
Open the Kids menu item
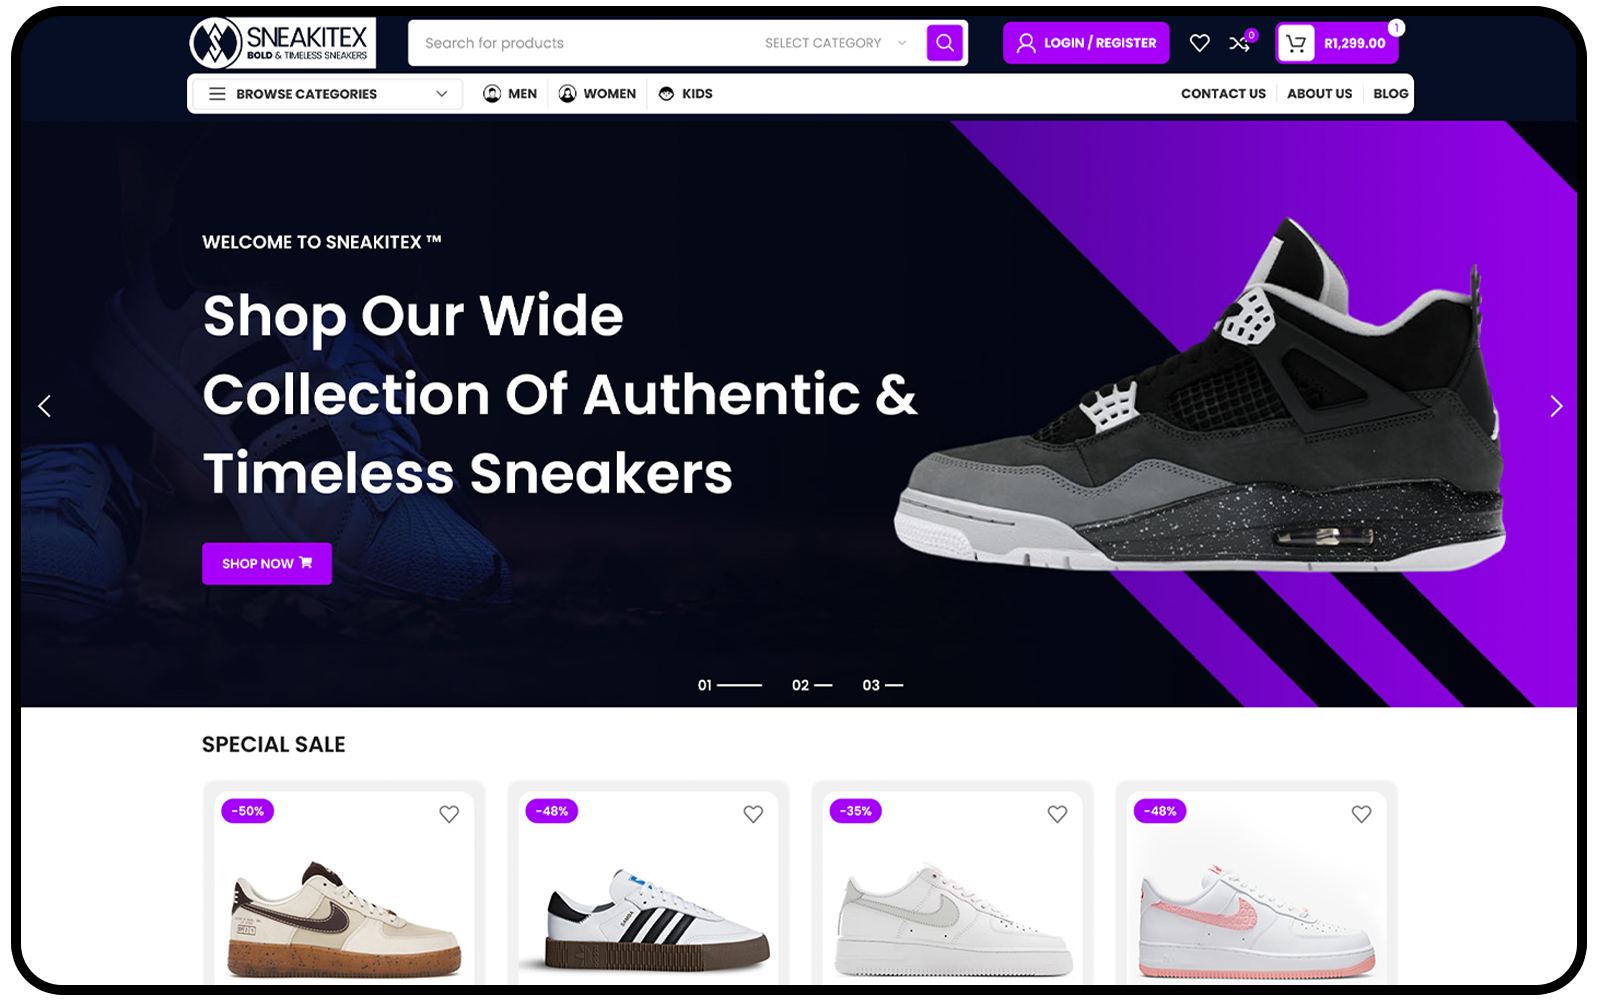point(685,94)
